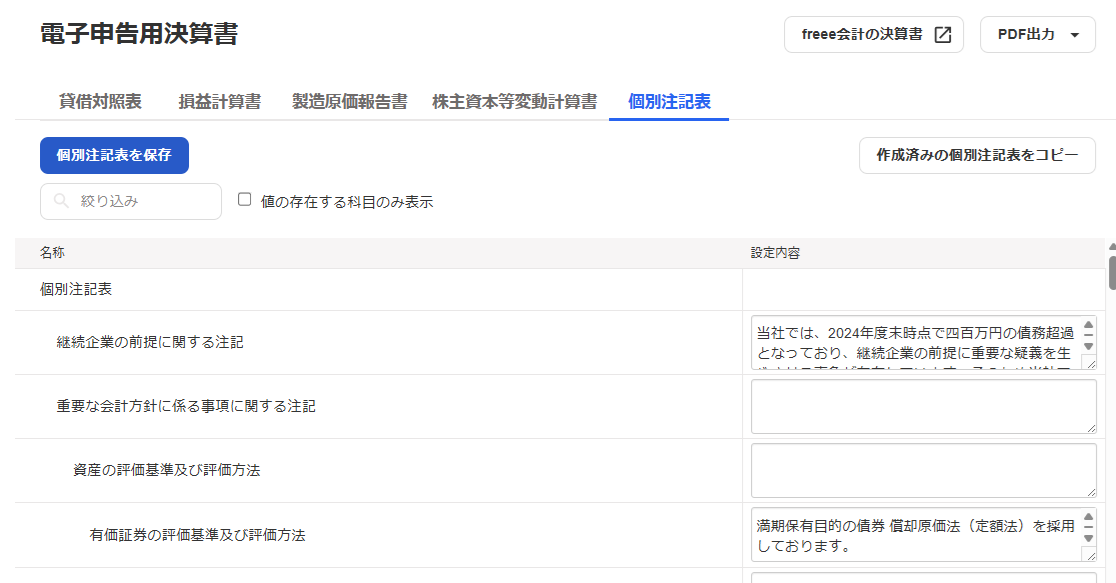Click the search magnifier icon in 絞り込み
1116x583 pixels.
click(x=61, y=201)
